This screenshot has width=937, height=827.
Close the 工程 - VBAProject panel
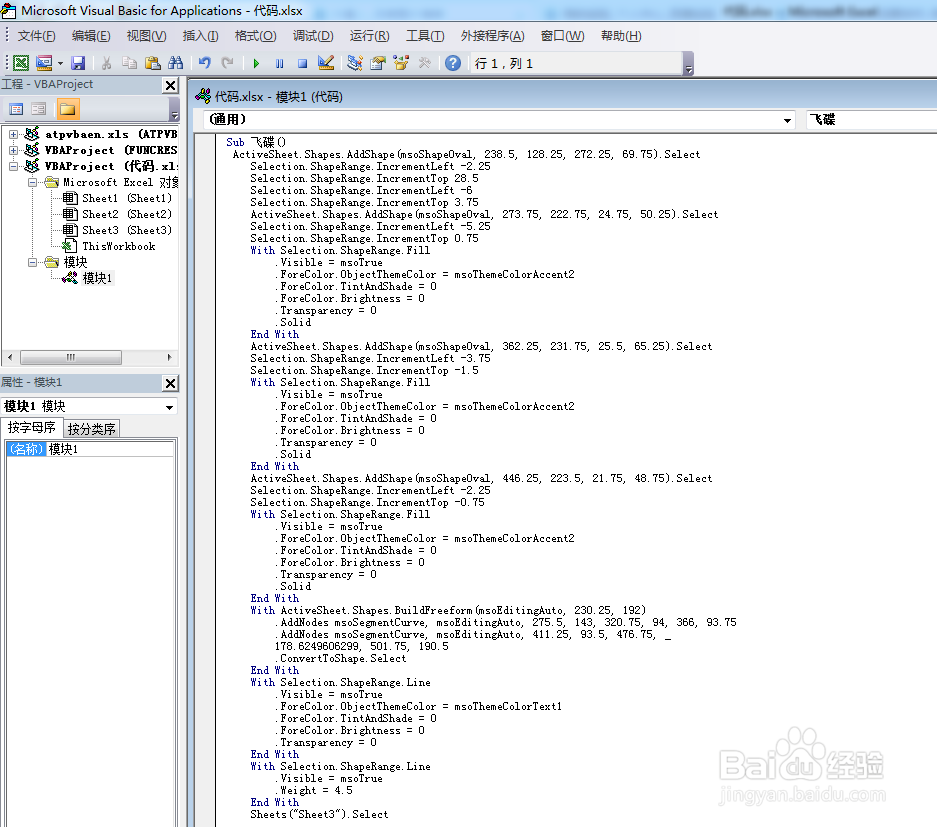tap(170, 85)
